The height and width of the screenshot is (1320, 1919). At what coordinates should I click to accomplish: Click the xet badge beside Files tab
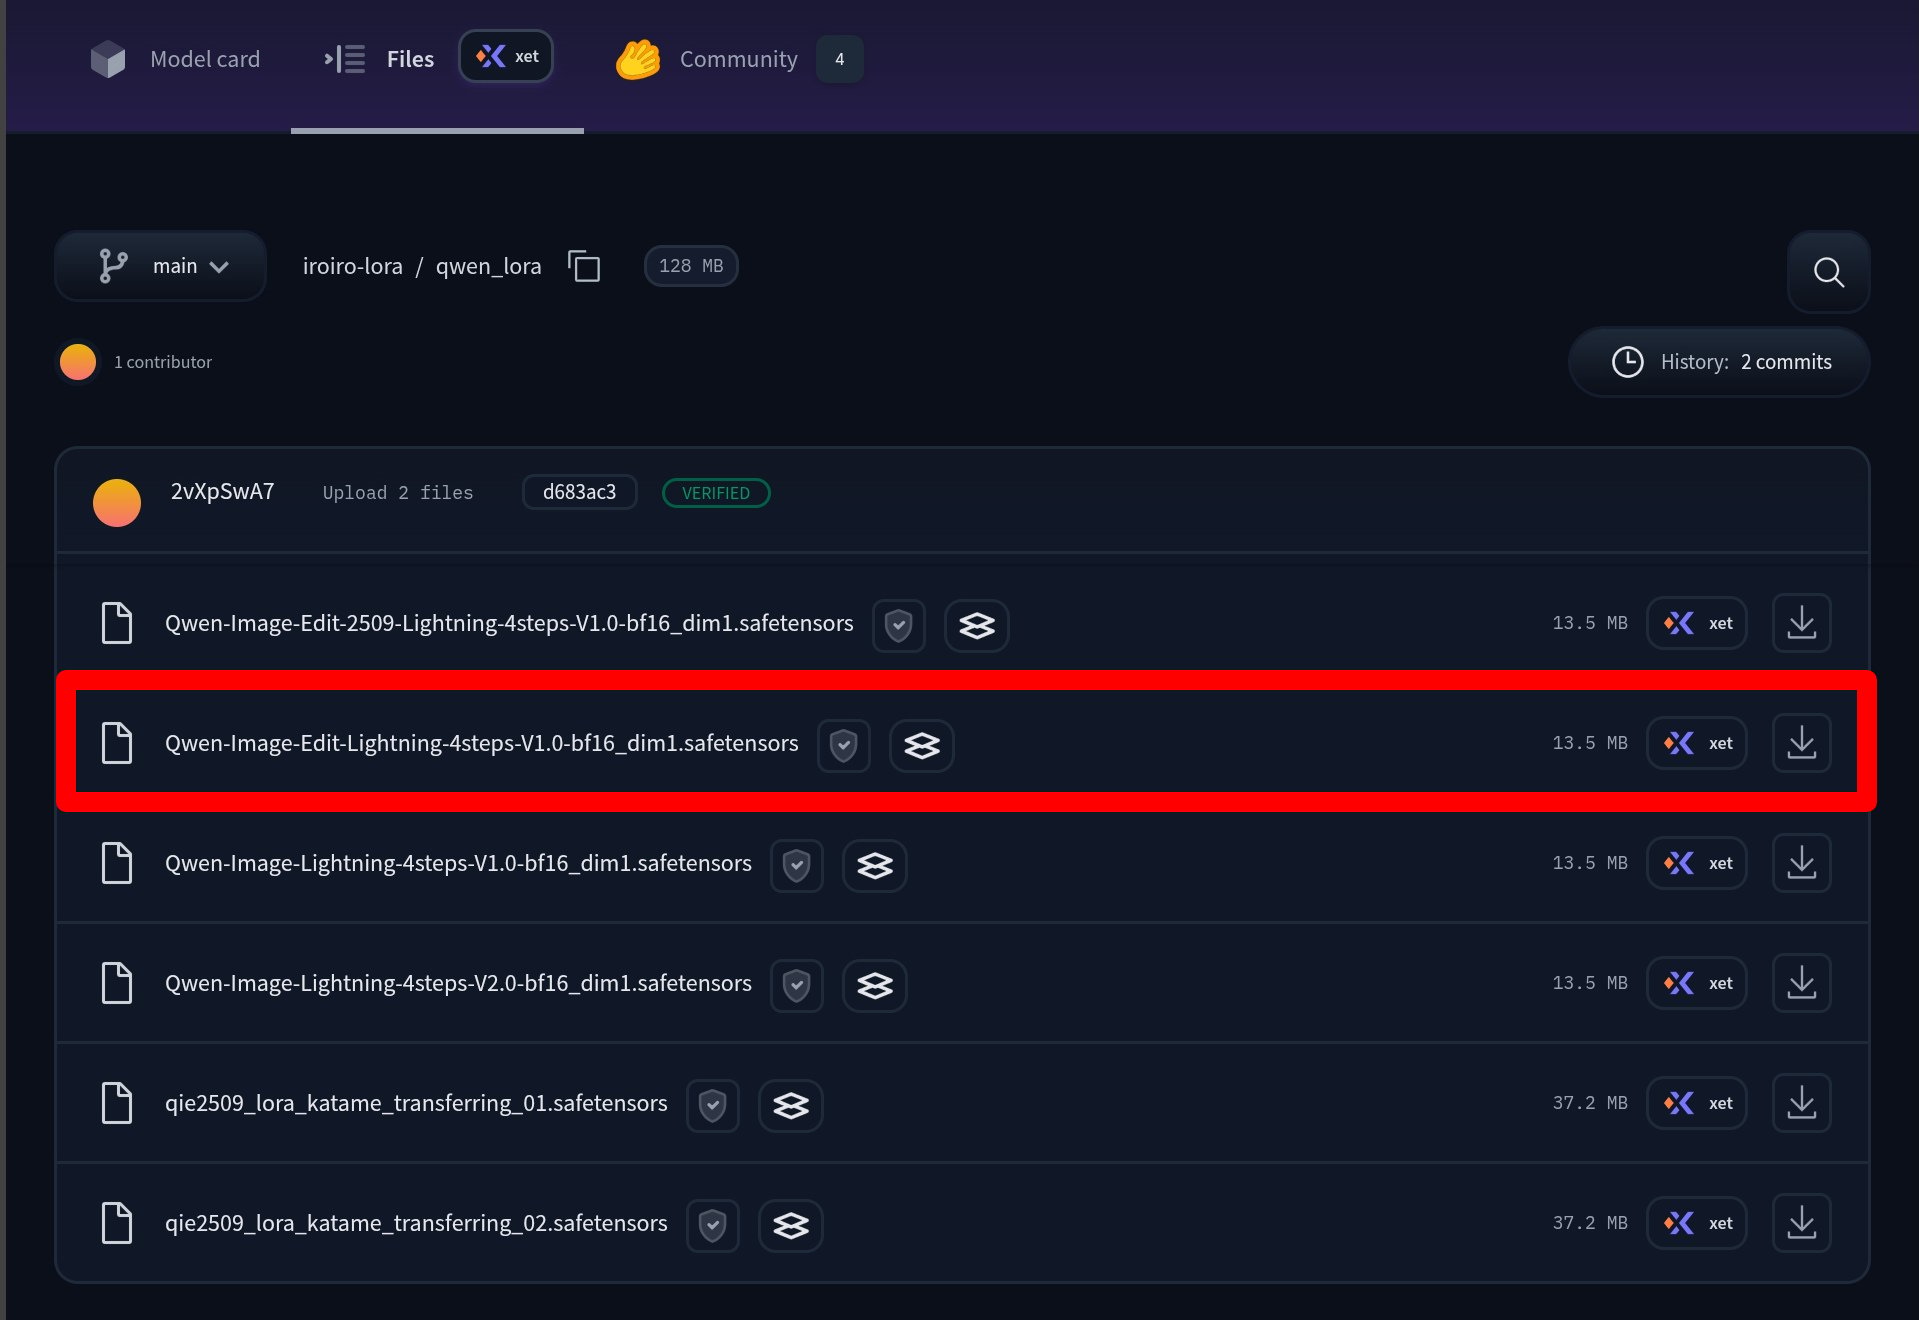point(506,57)
